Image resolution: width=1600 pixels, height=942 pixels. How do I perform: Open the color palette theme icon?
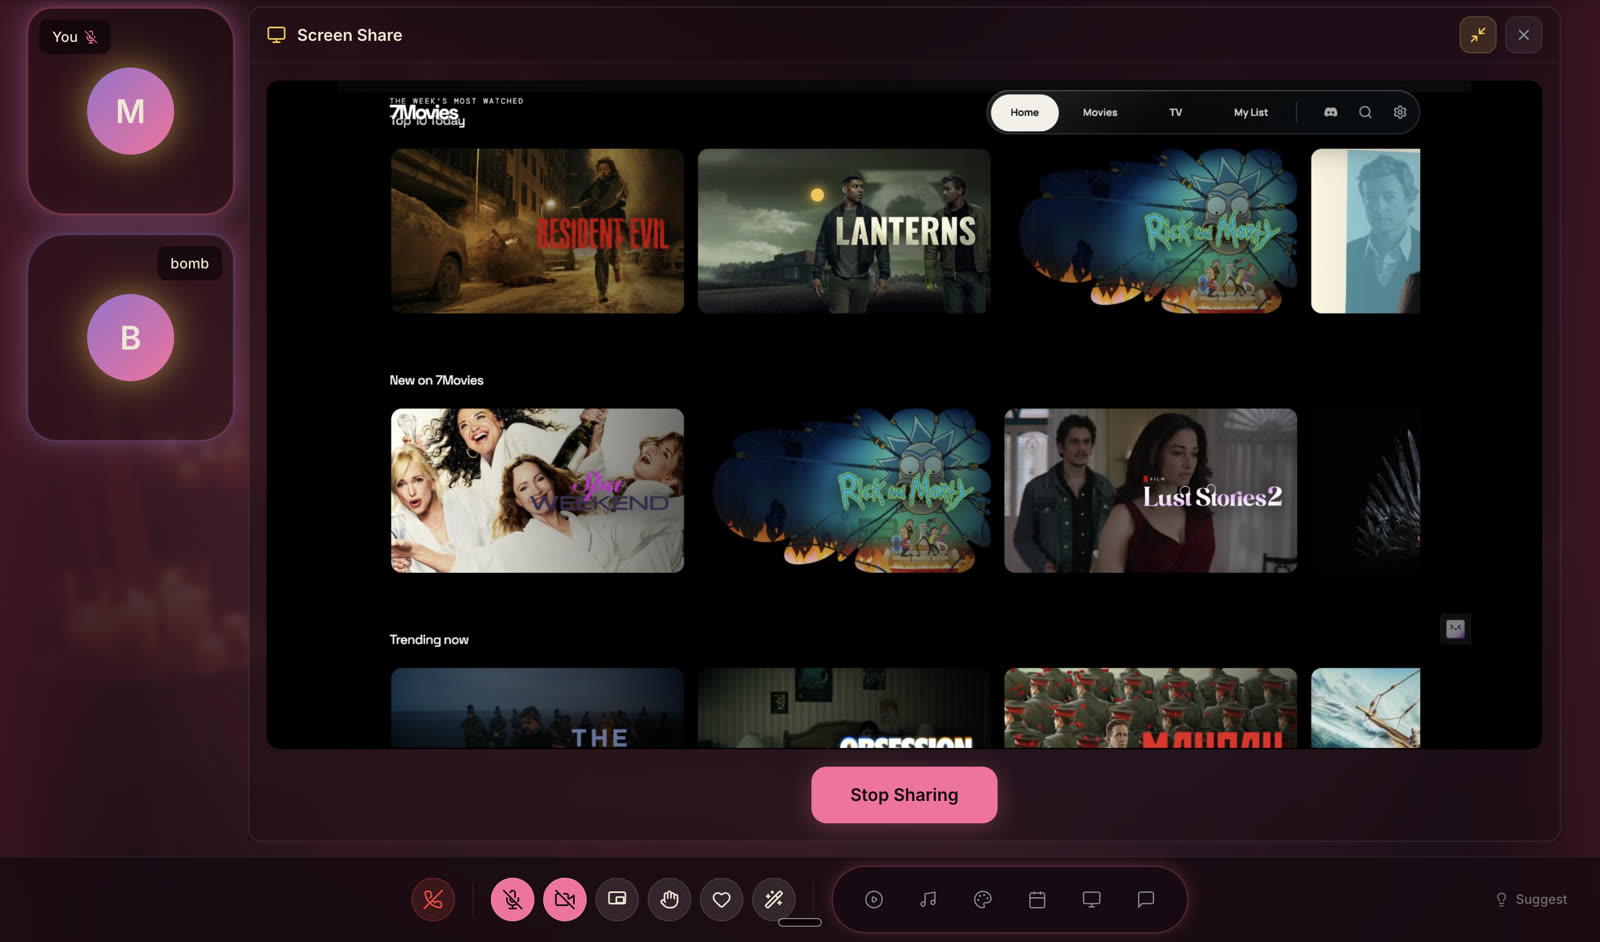click(983, 899)
